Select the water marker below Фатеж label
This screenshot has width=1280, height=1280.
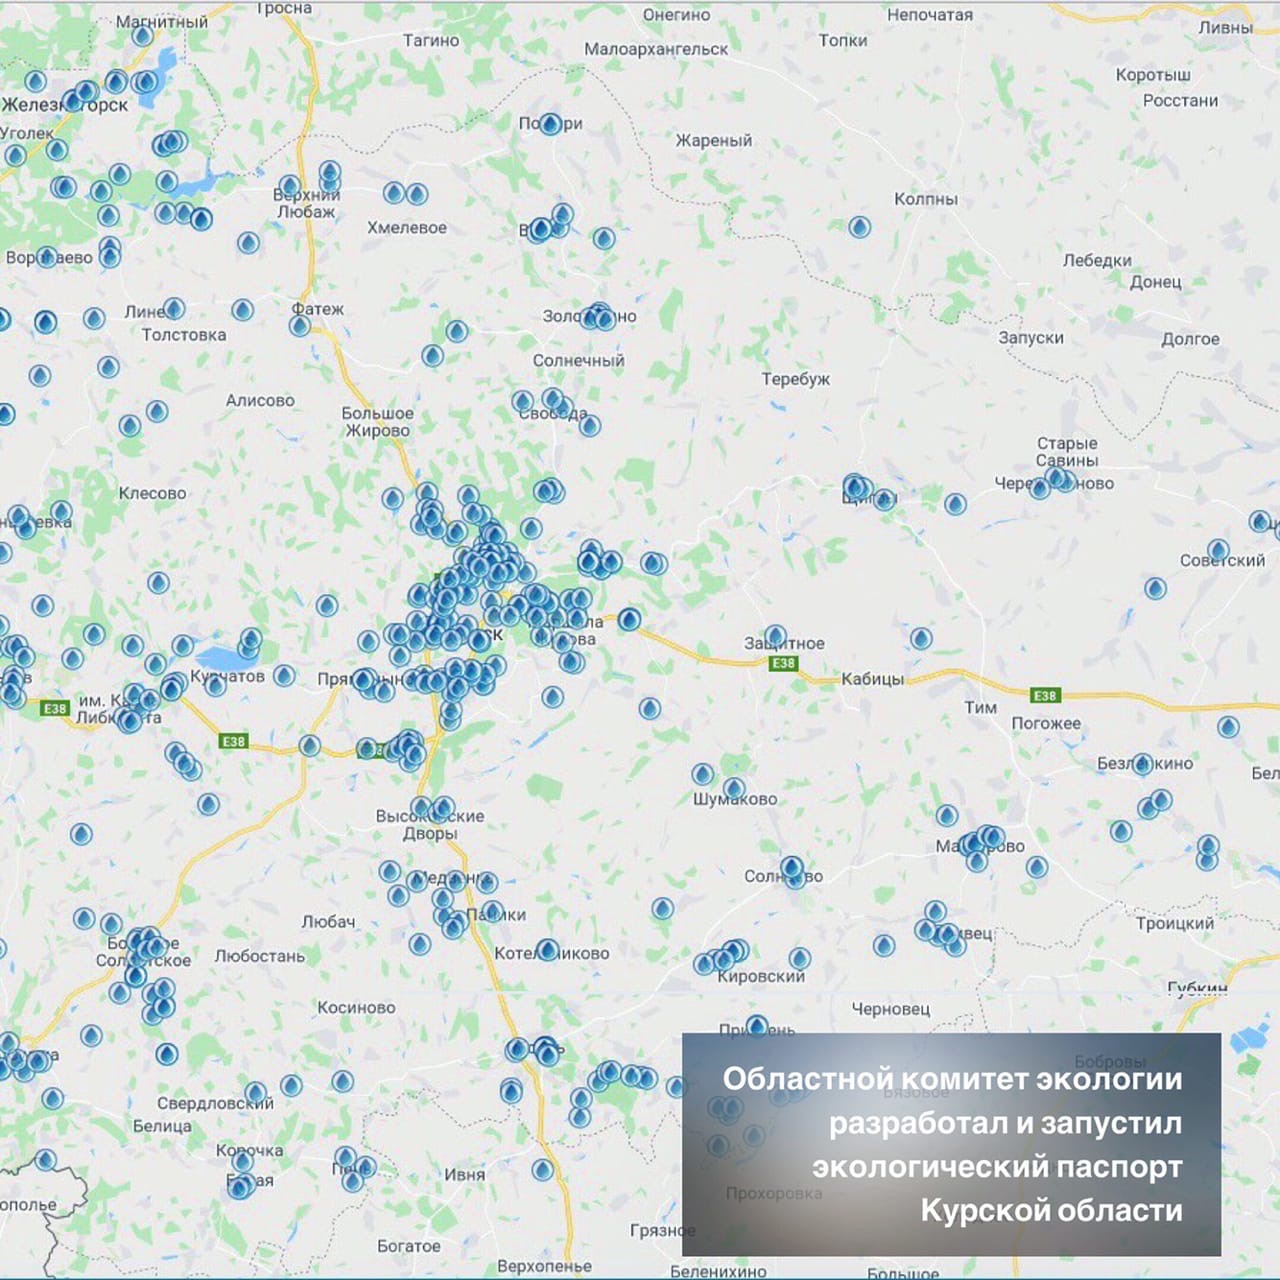pyautogui.click(x=300, y=326)
